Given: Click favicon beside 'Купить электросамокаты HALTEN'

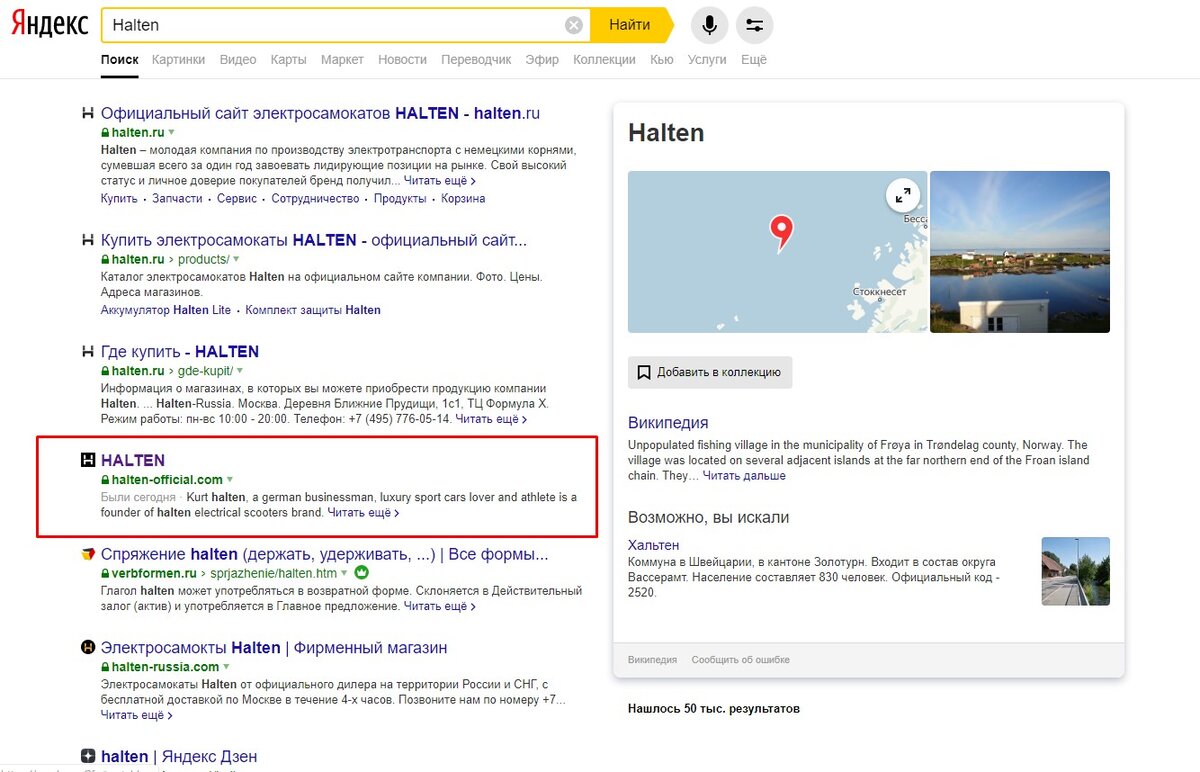Looking at the screenshot, I should 88,240.
